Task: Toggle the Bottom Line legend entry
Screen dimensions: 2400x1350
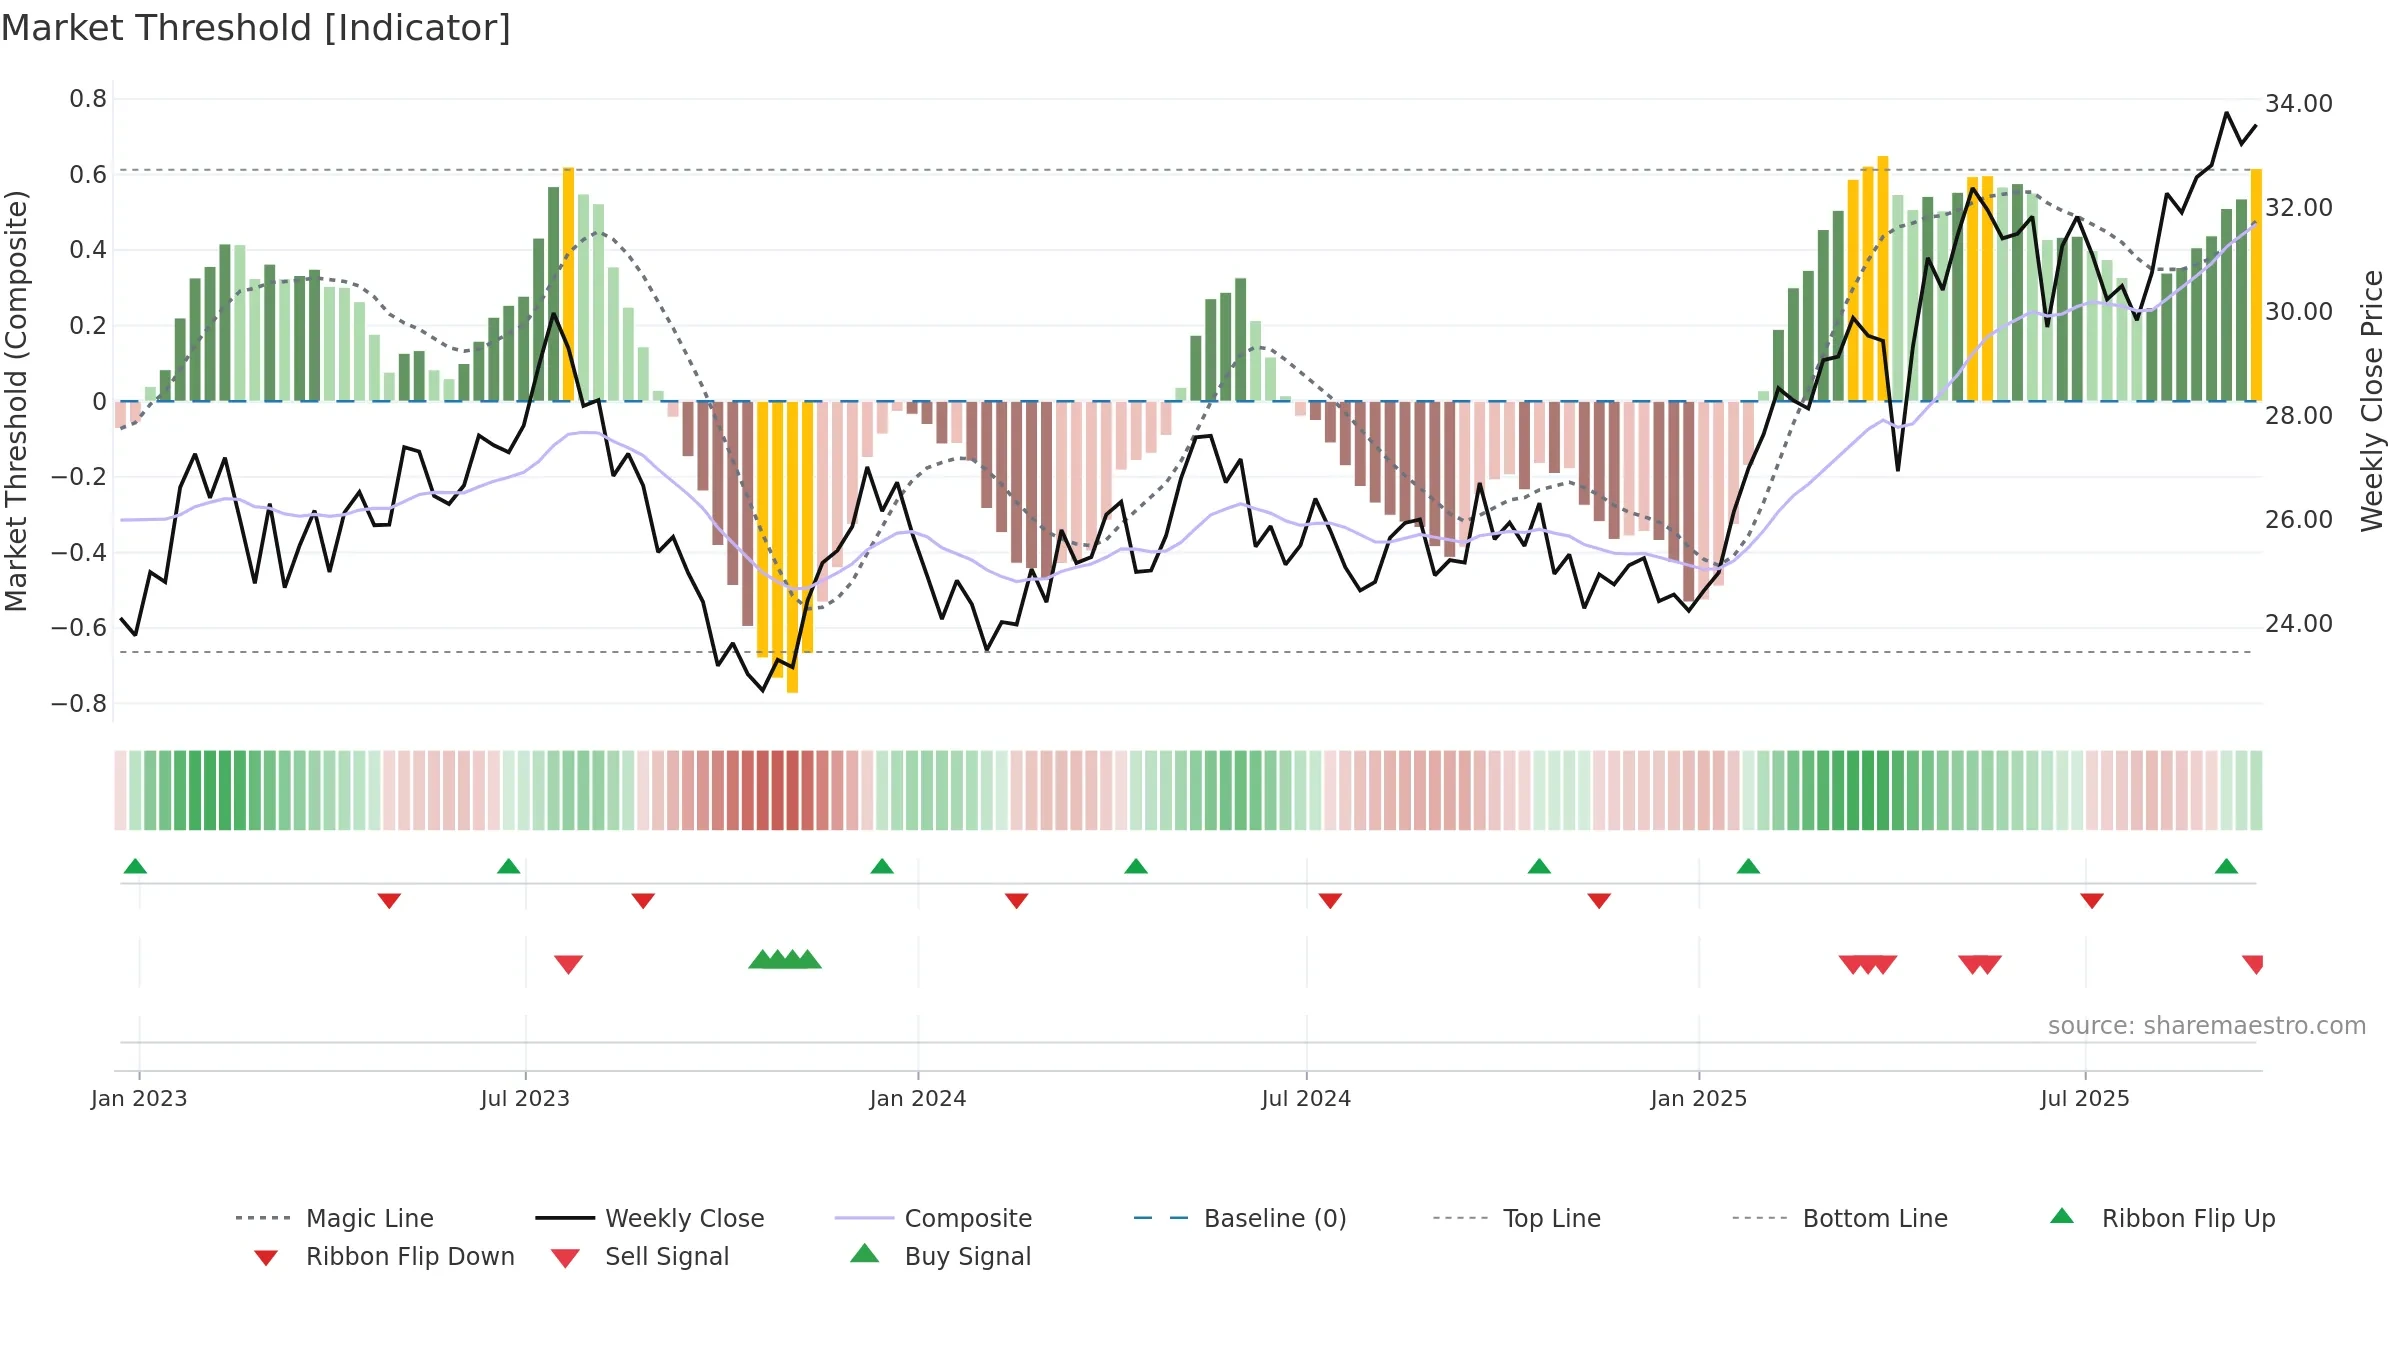Action: [1840, 1218]
